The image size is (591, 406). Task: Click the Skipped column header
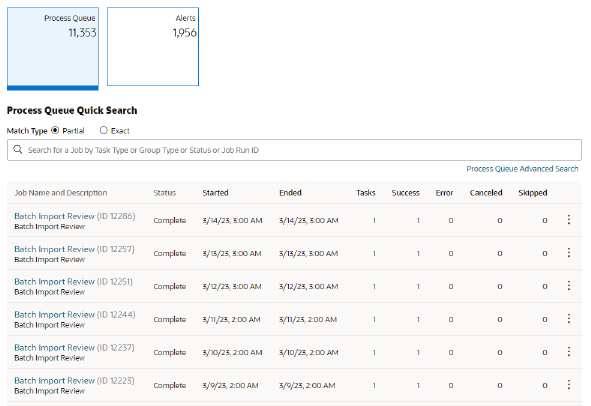tap(533, 193)
